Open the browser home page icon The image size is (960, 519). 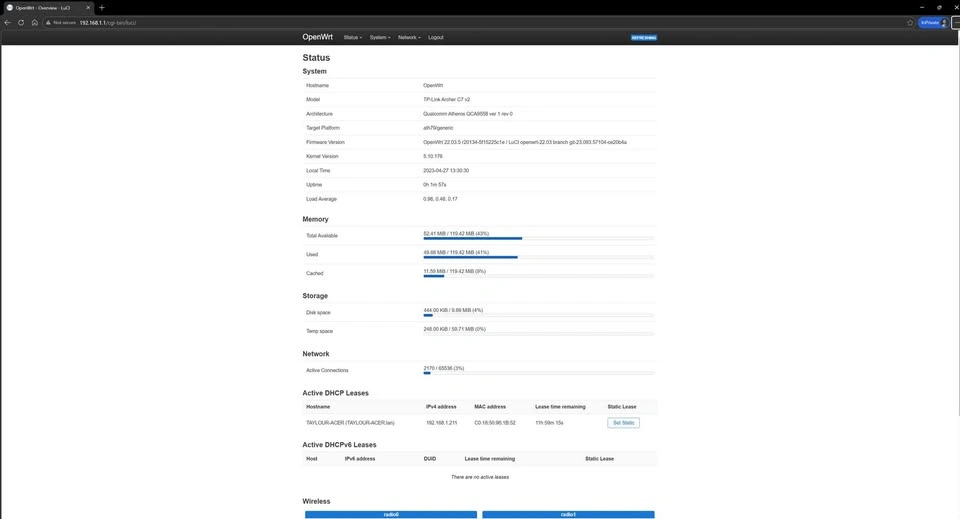(34, 23)
